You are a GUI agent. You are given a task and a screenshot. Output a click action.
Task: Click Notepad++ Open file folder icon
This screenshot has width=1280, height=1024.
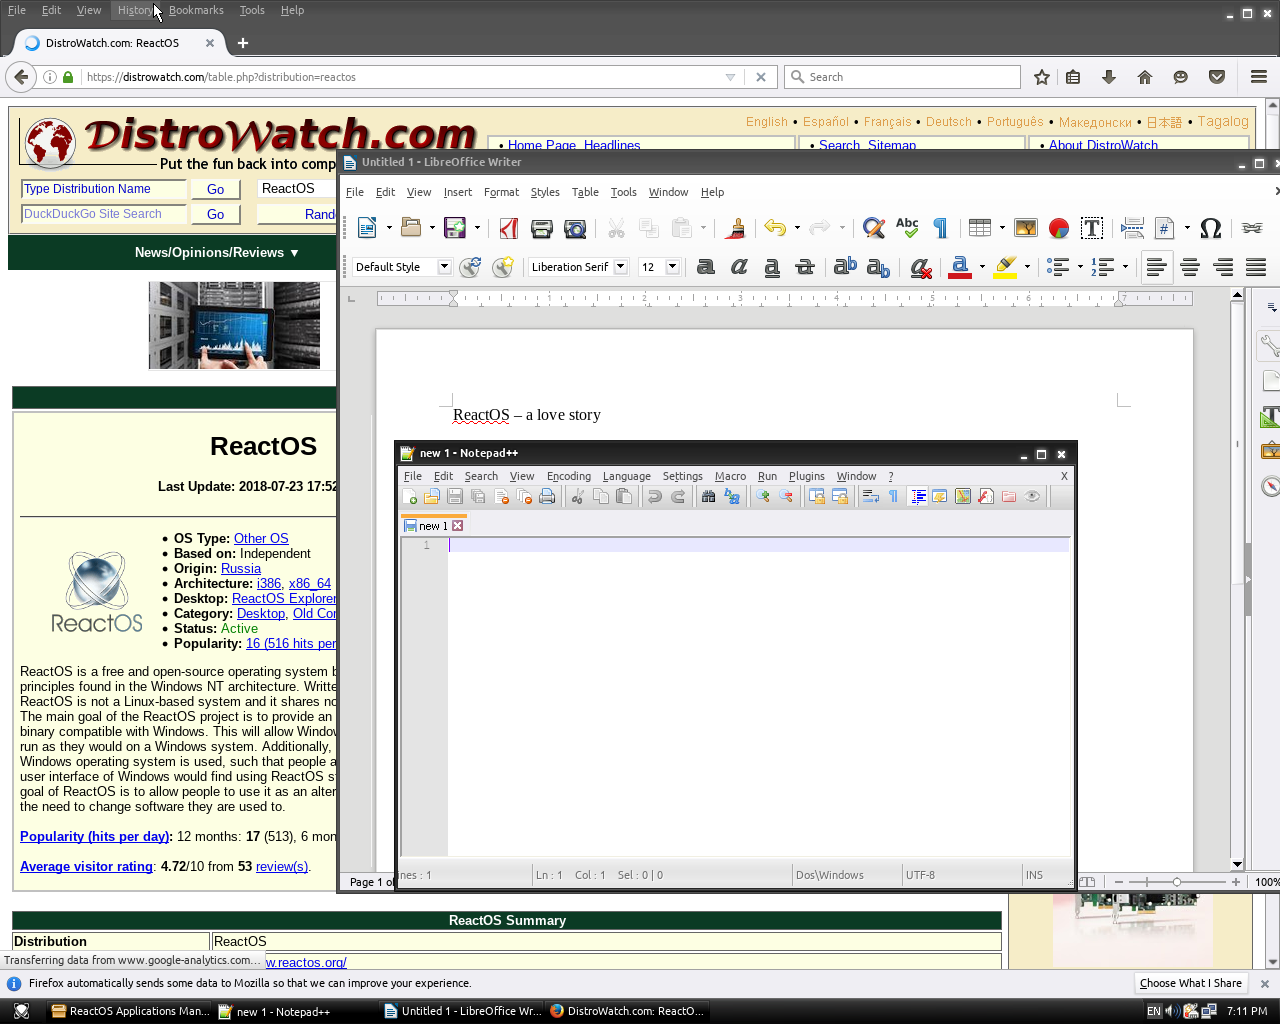point(432,496)
